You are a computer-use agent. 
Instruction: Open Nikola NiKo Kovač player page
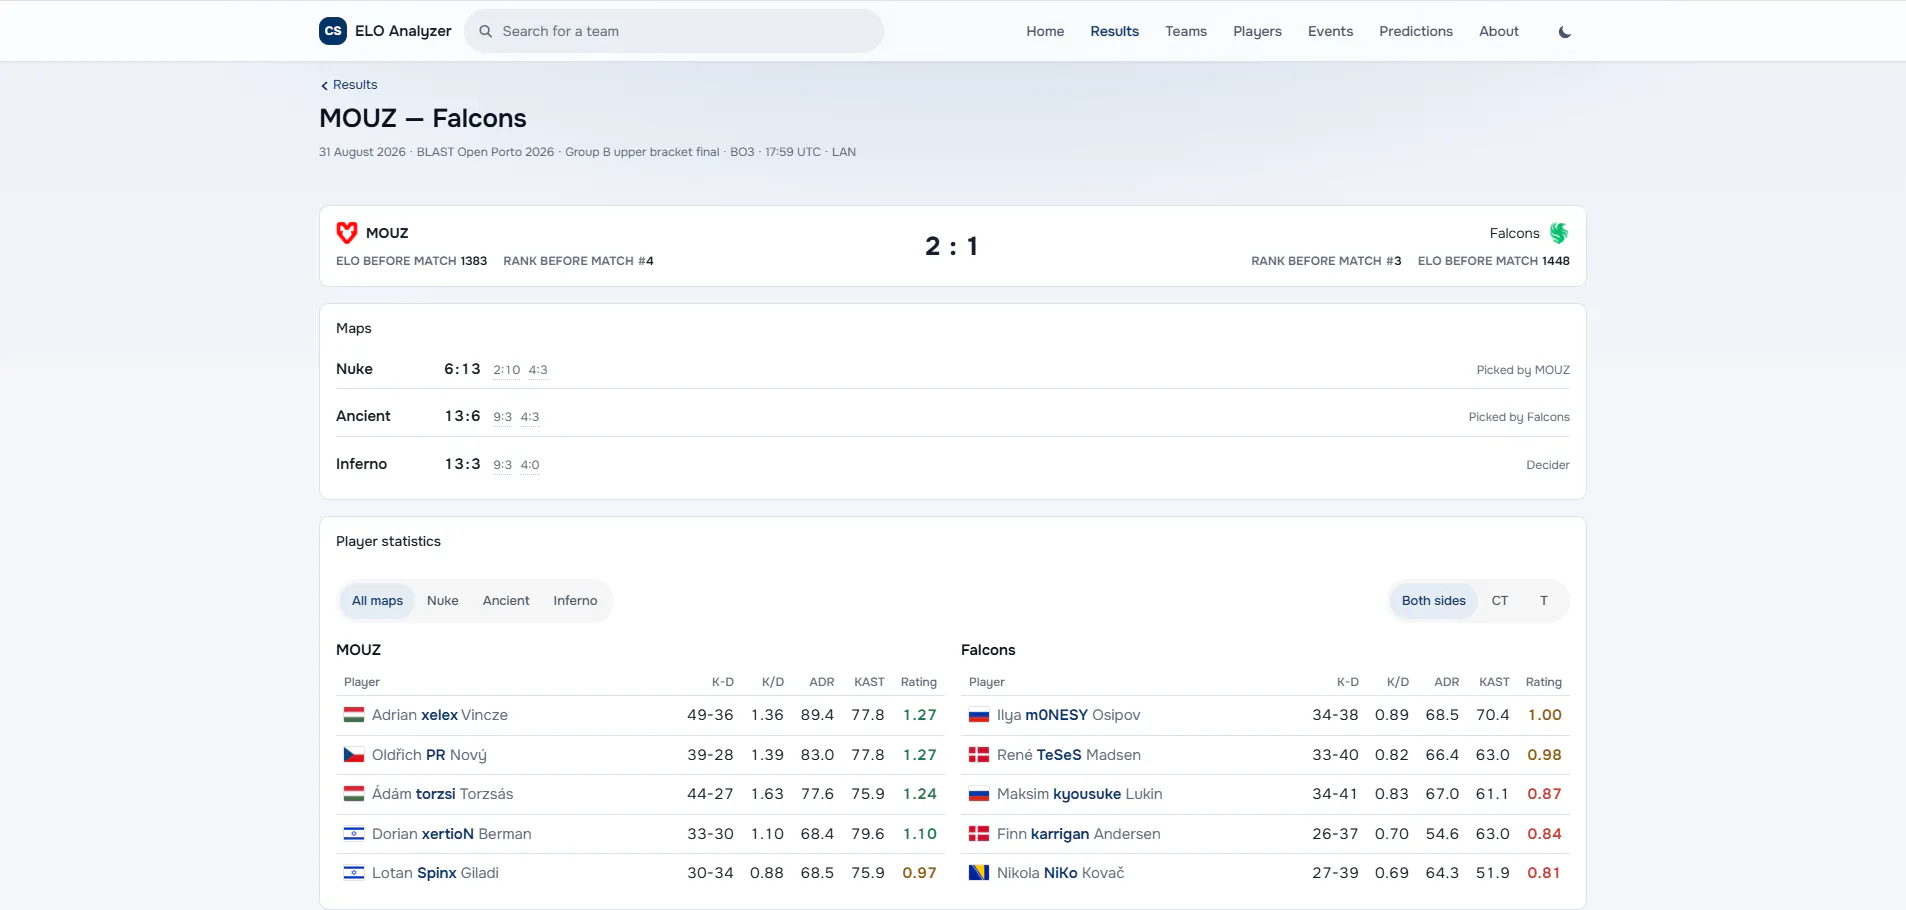[x=1061, y=873]
